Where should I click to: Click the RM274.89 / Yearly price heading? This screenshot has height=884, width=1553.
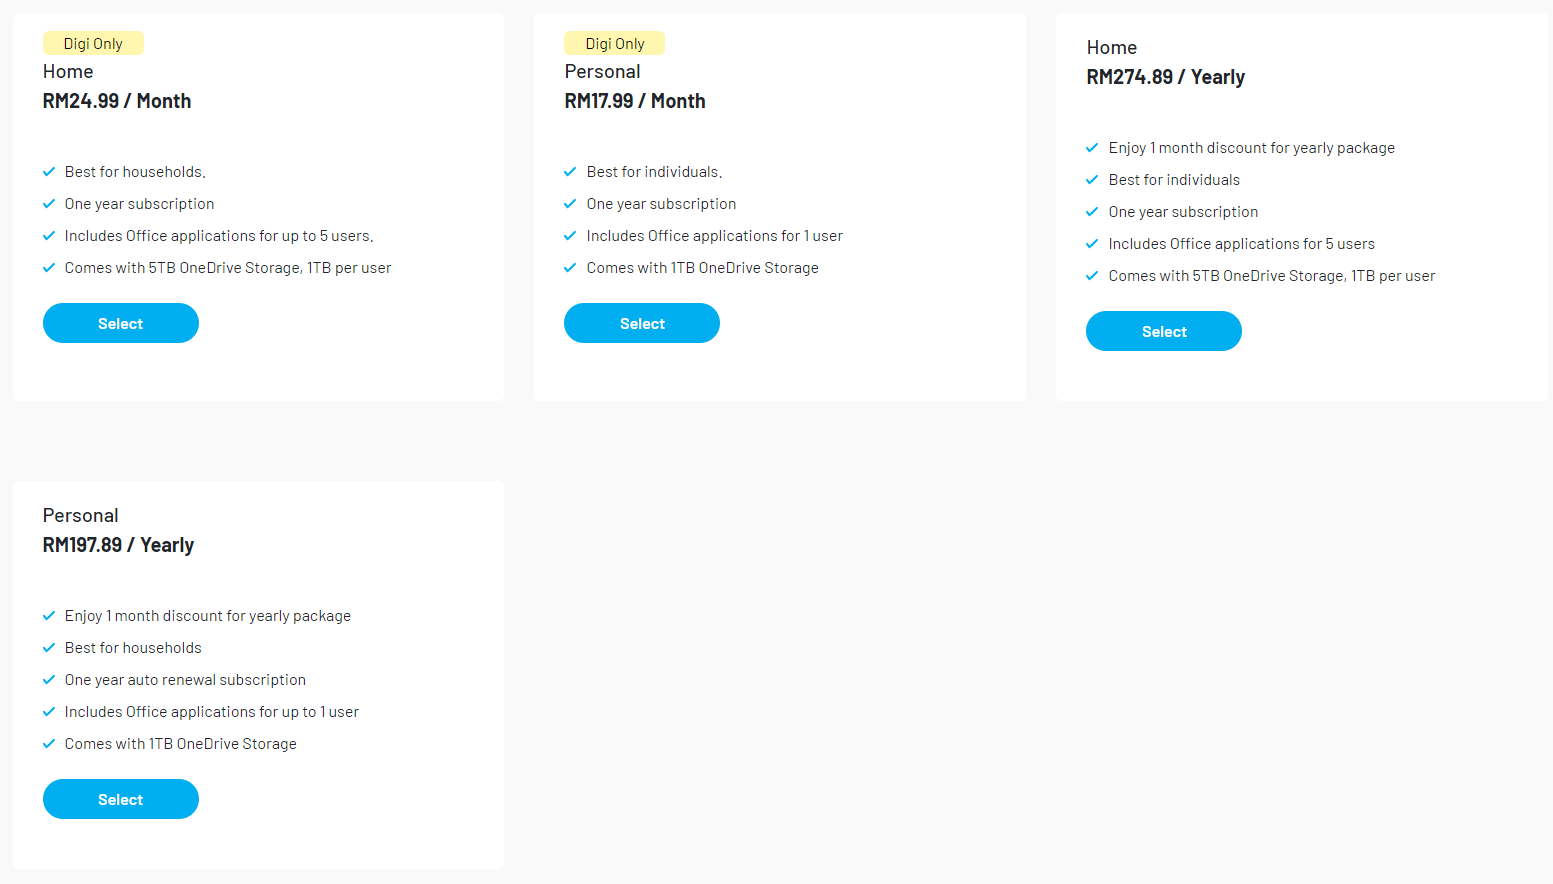pyautogui.click(x=1165, y=77)
